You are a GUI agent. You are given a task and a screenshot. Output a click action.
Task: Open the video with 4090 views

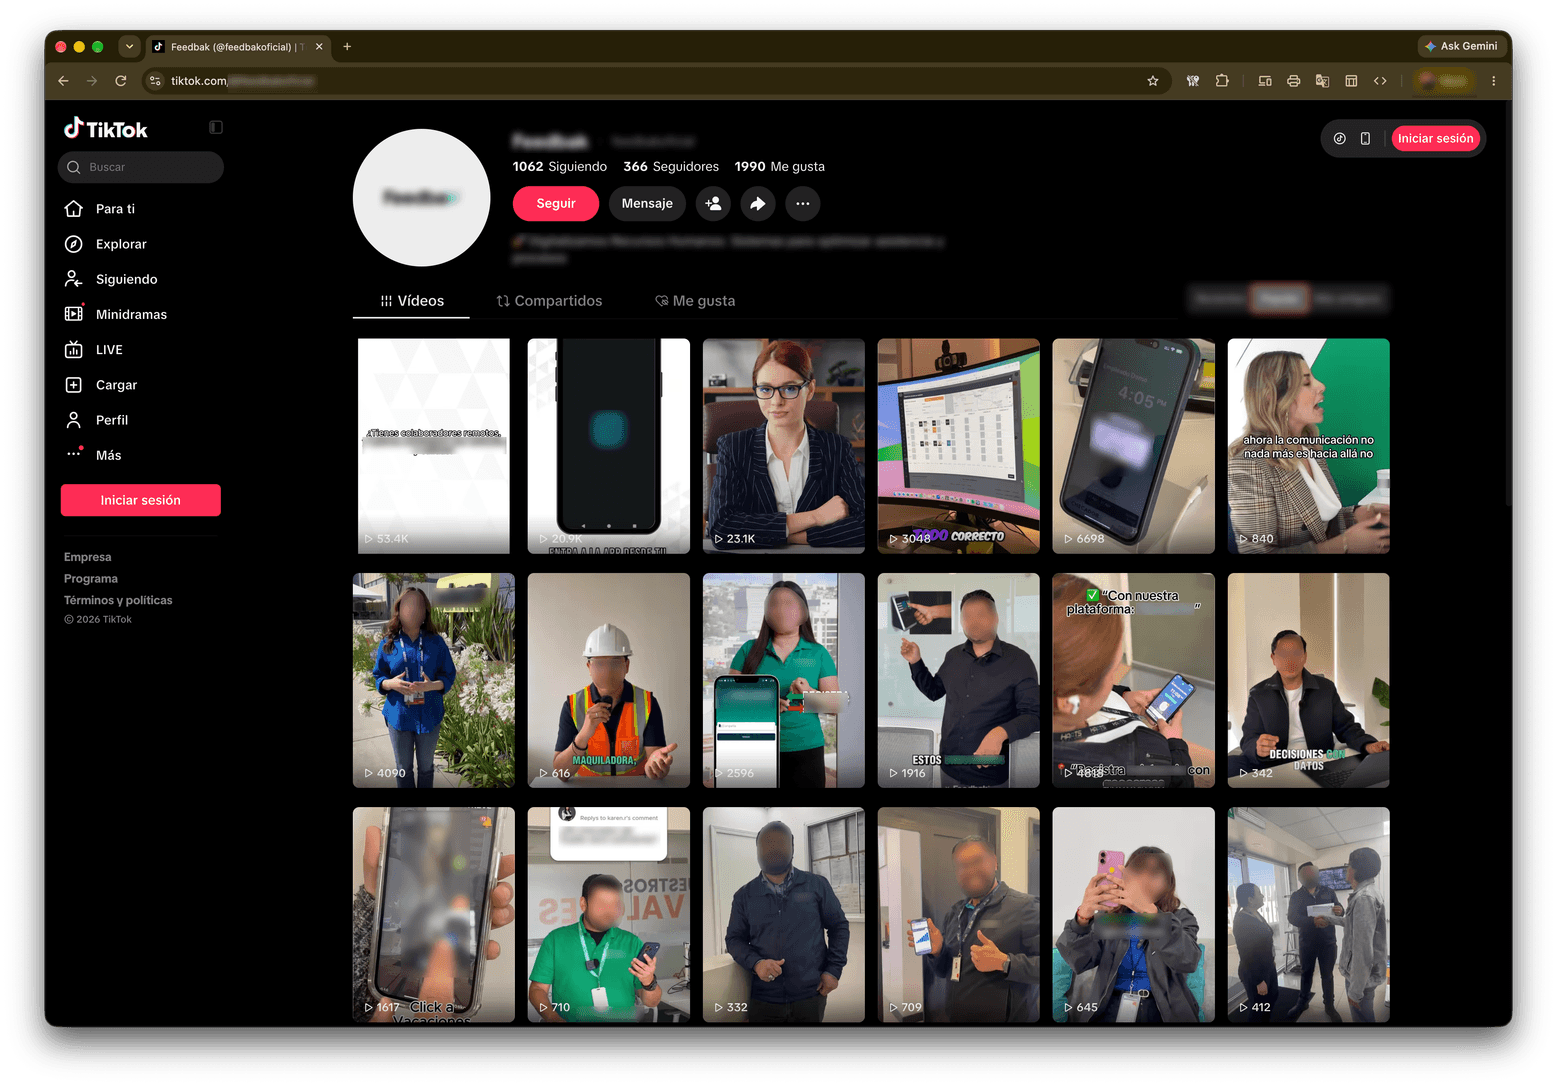[434, 680]
